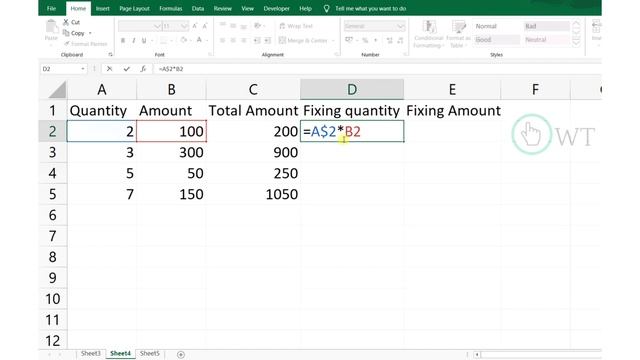
Task: Open the font name dropdown
Action: (x=157, y=27)
